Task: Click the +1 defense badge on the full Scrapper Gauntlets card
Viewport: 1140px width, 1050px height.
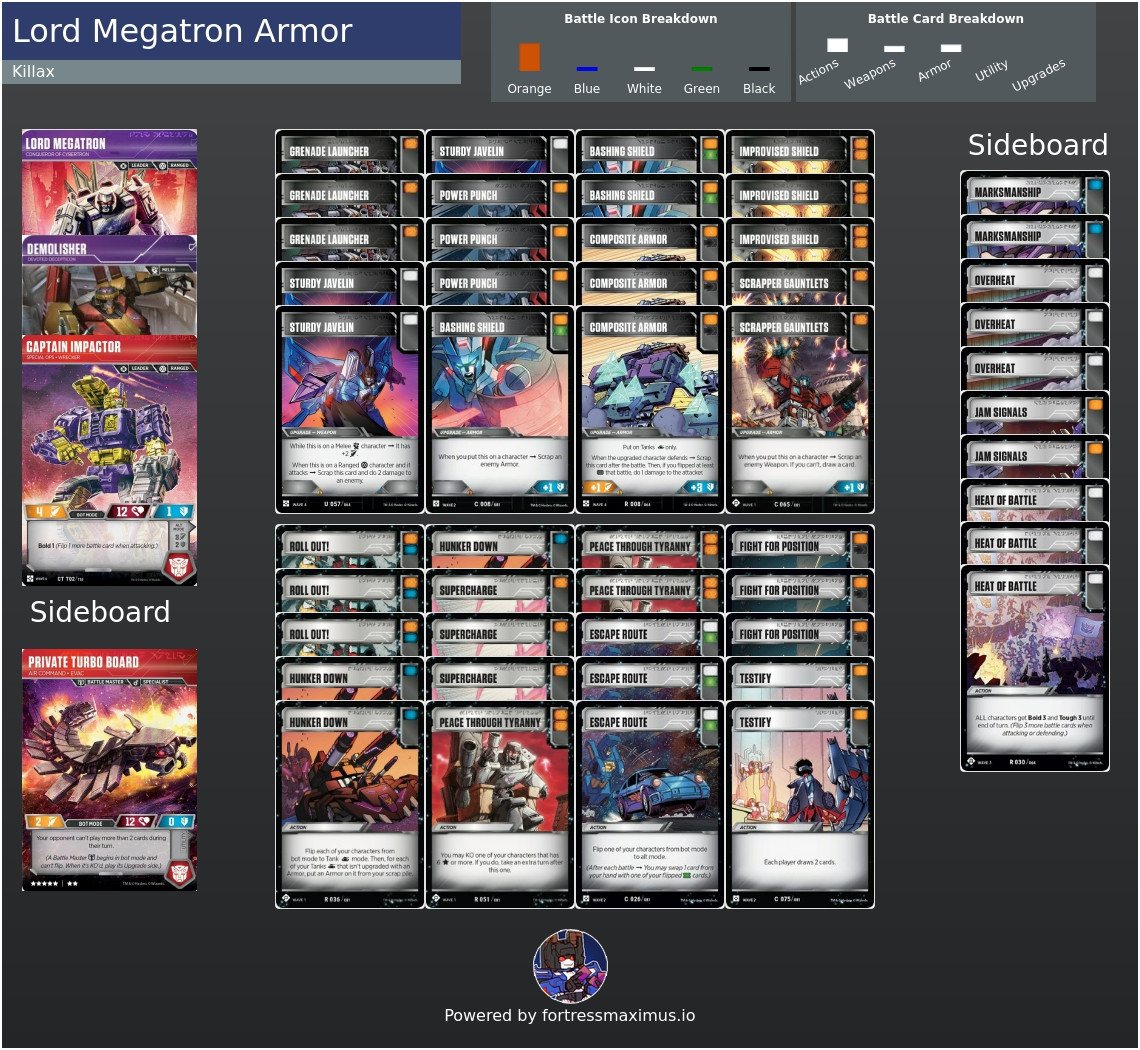Action: (852, 487)
